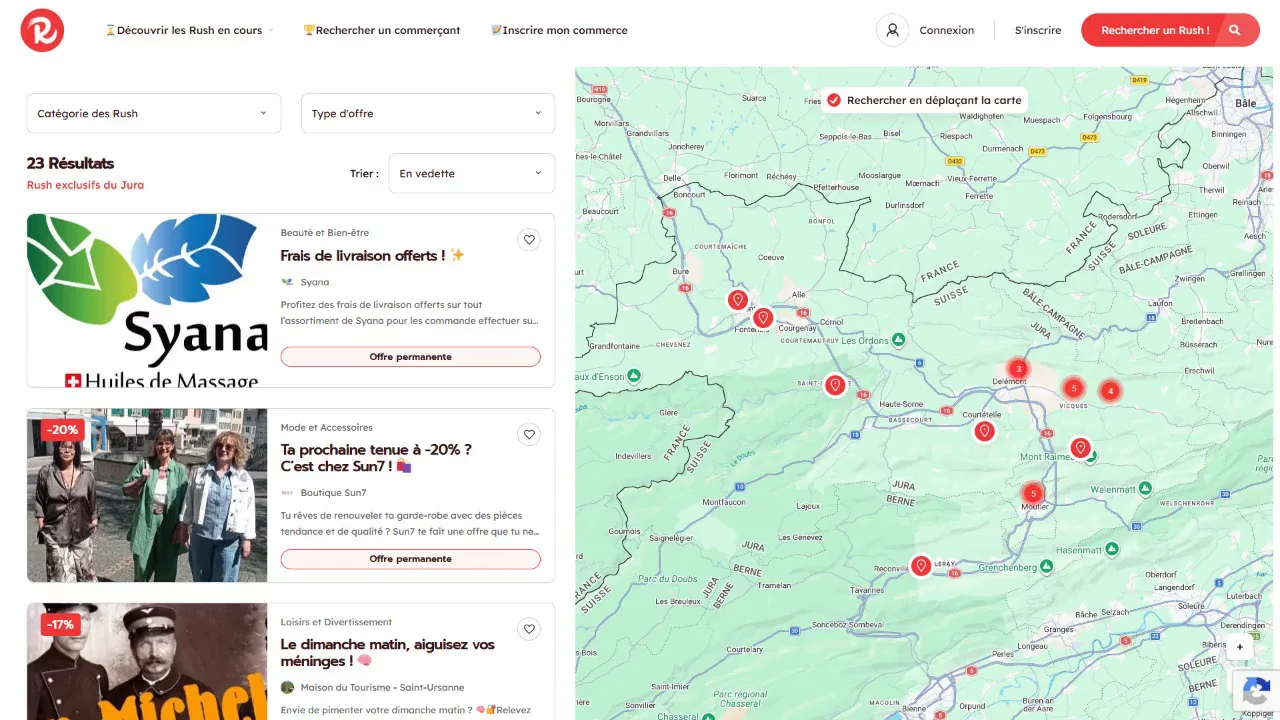Click the Syana merchant name
1280x720 pixels.
[x=314, y=282]
